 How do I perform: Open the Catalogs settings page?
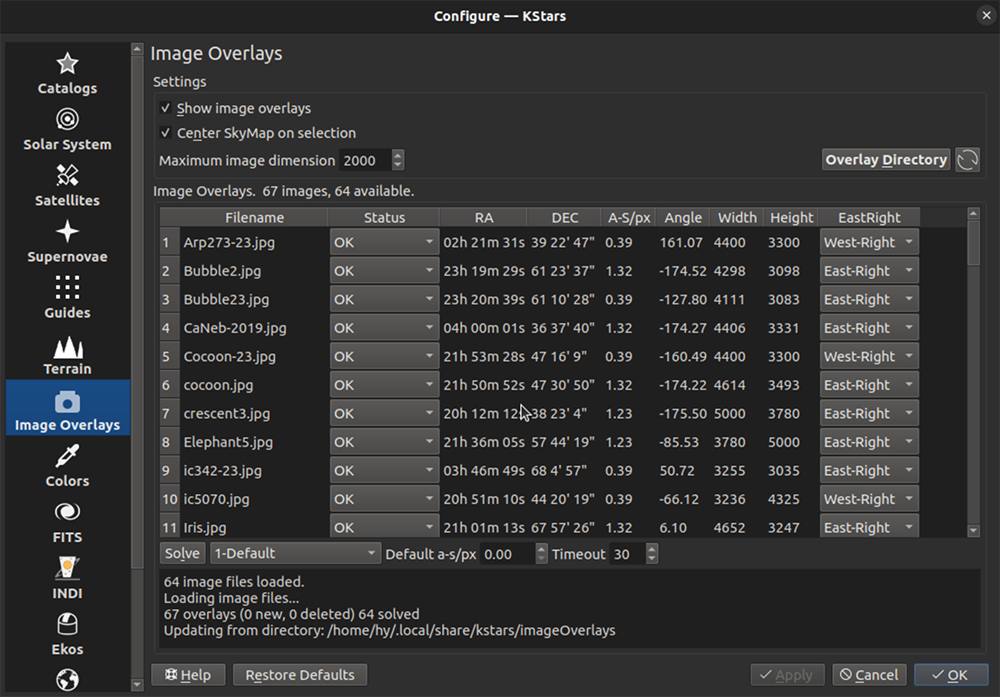[x=67, y=75]
